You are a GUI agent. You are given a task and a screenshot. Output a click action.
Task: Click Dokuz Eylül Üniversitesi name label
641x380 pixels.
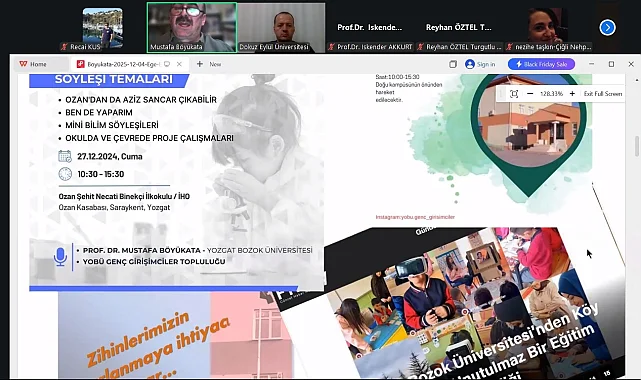(274, 47)
